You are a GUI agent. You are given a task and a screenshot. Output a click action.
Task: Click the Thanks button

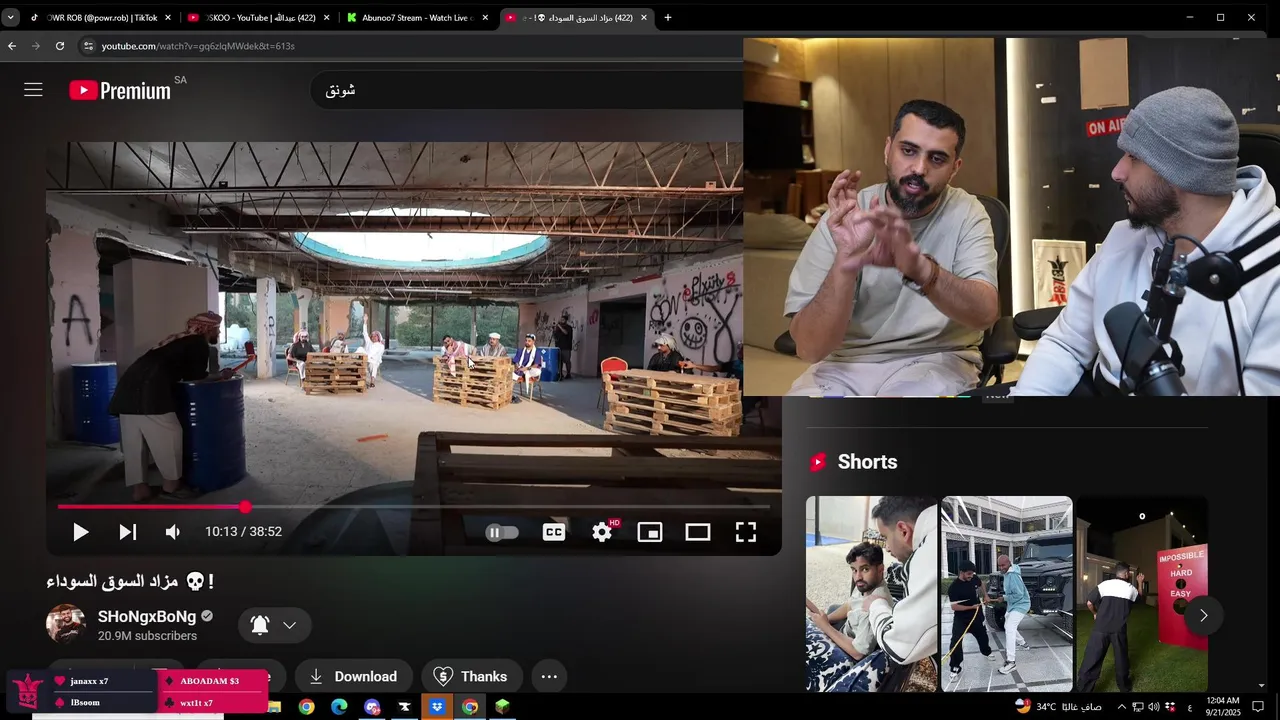pyautogui.click(x=471, y=677)
